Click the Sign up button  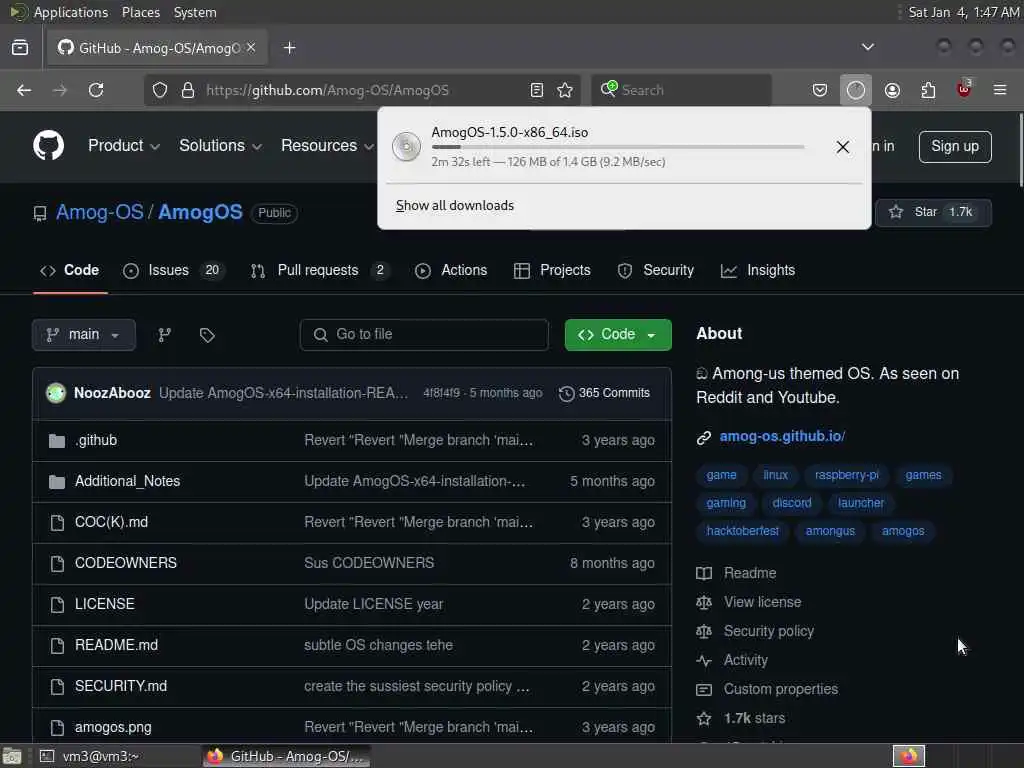pos(955,146)
